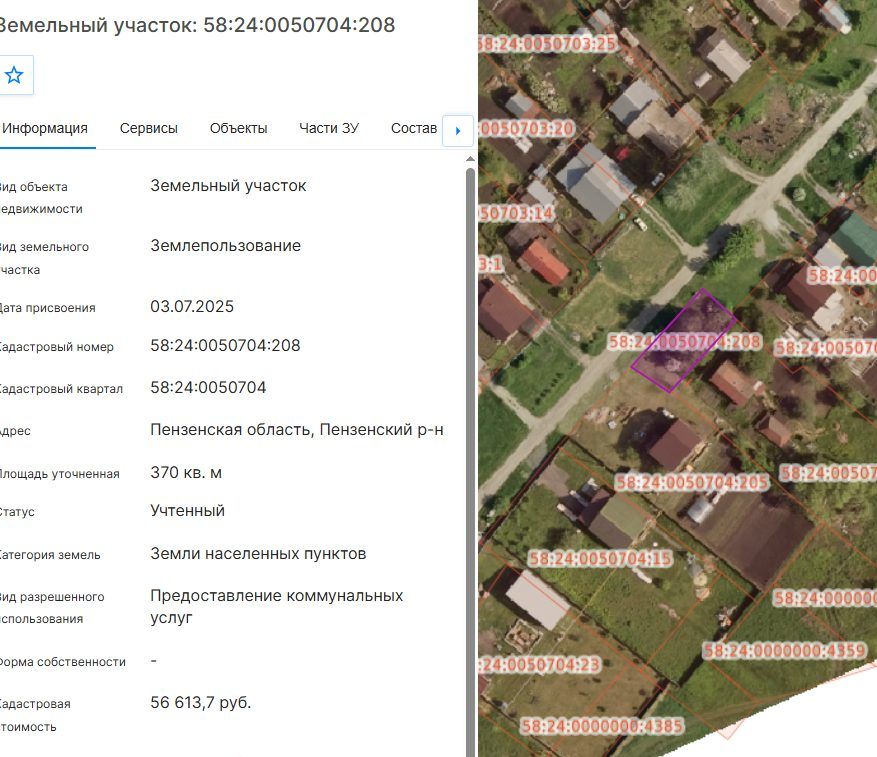The height and width of the screenshot is (757, 877).
Task: Click the date 03.07.2025
Action: [x=192, y=307]
